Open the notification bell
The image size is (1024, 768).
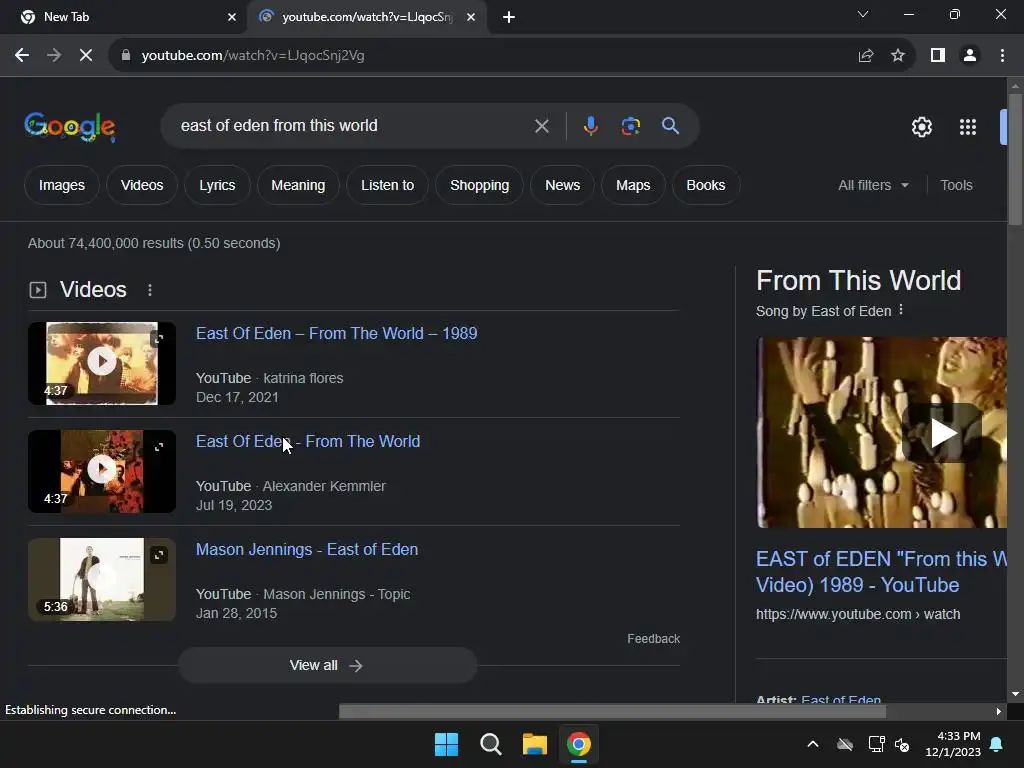997,744
